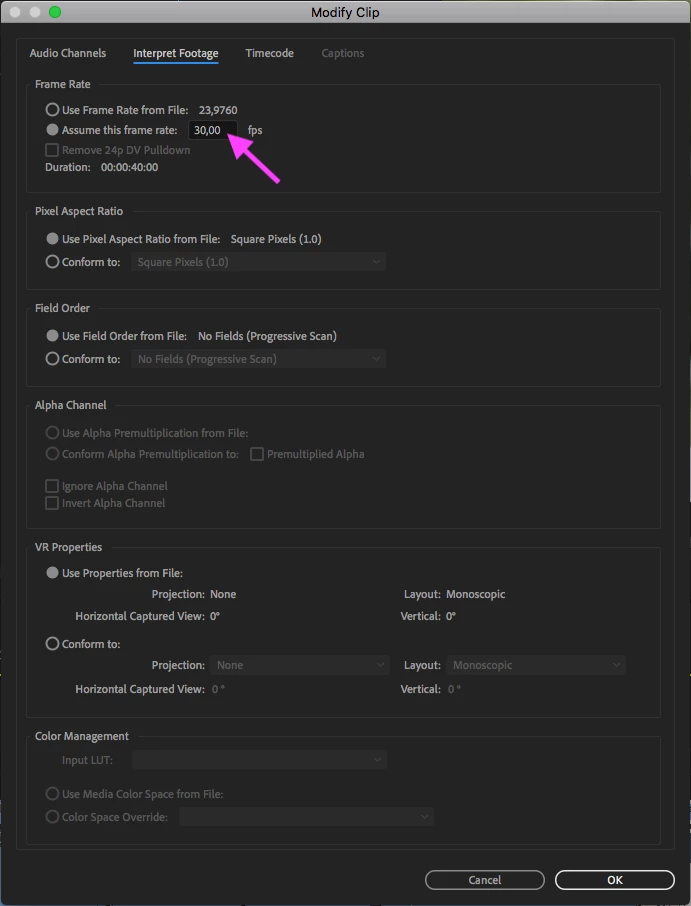The image size is (691, 906).
Task: Select the Color Space Override option
Action: 52,816
